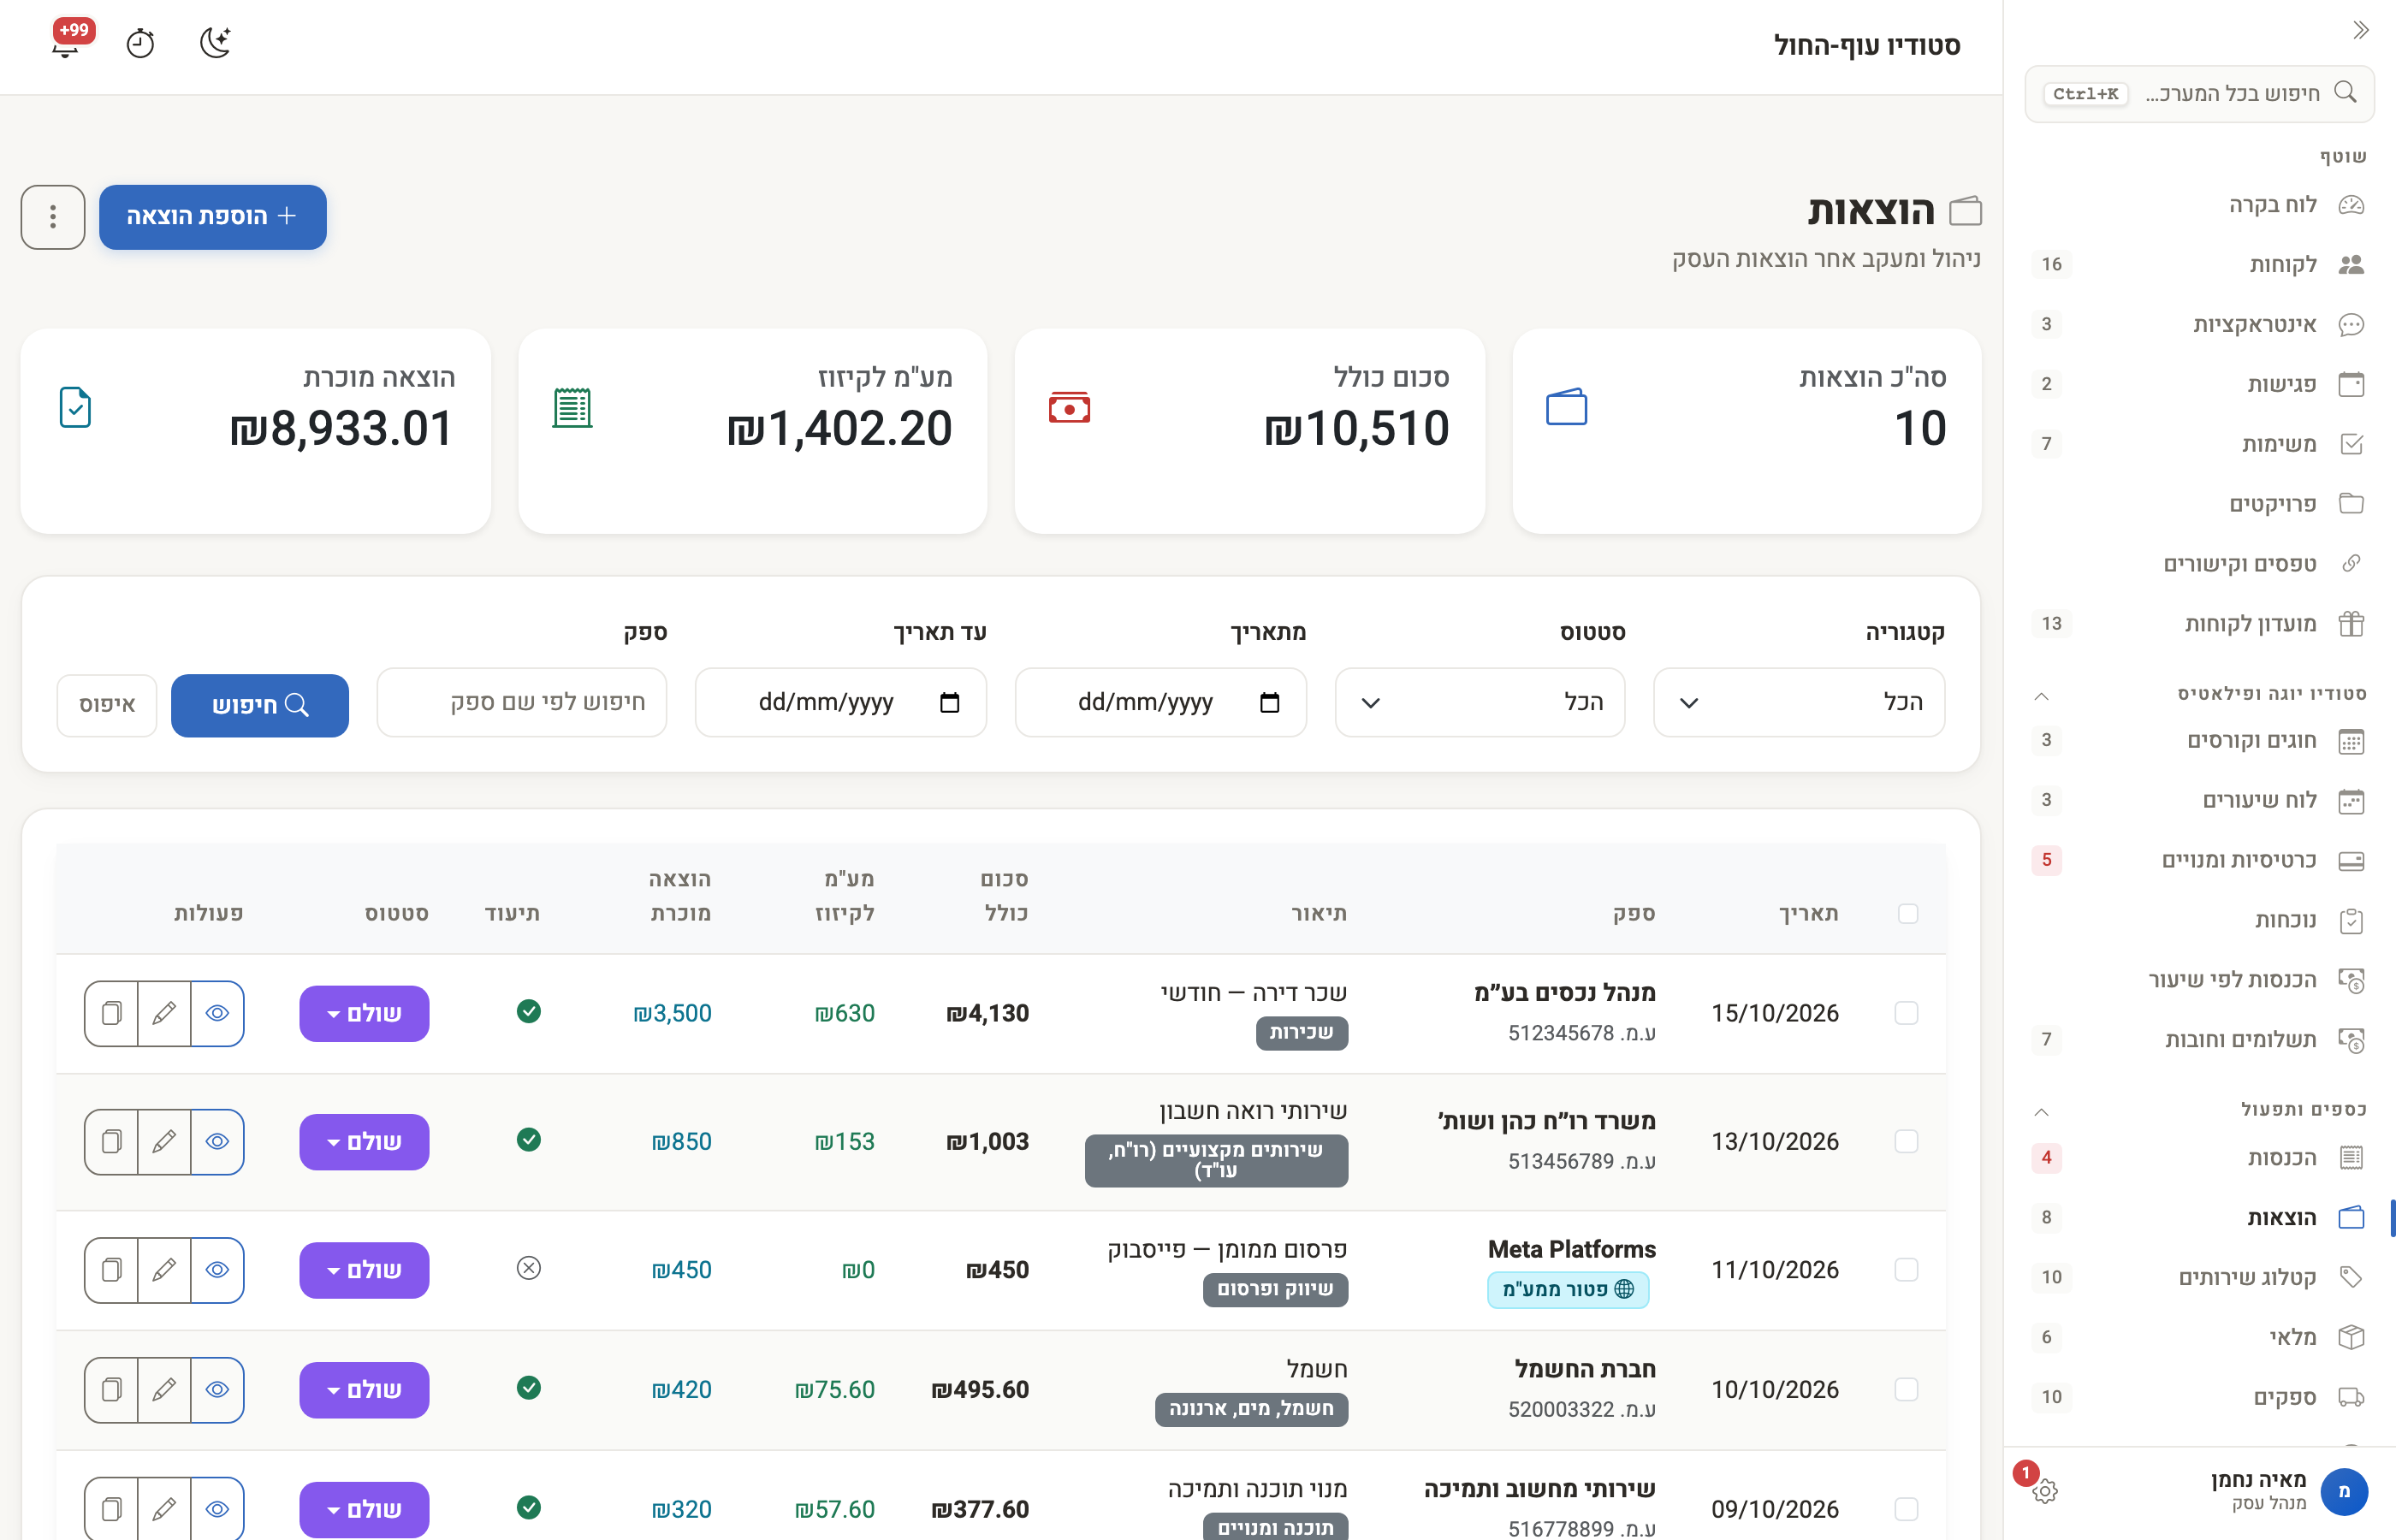Image resolution: width=2396 pixels, height=1540 pixels.
Task: Select the 15/10/2026 expense row checkbox
Action: 1906,1013
